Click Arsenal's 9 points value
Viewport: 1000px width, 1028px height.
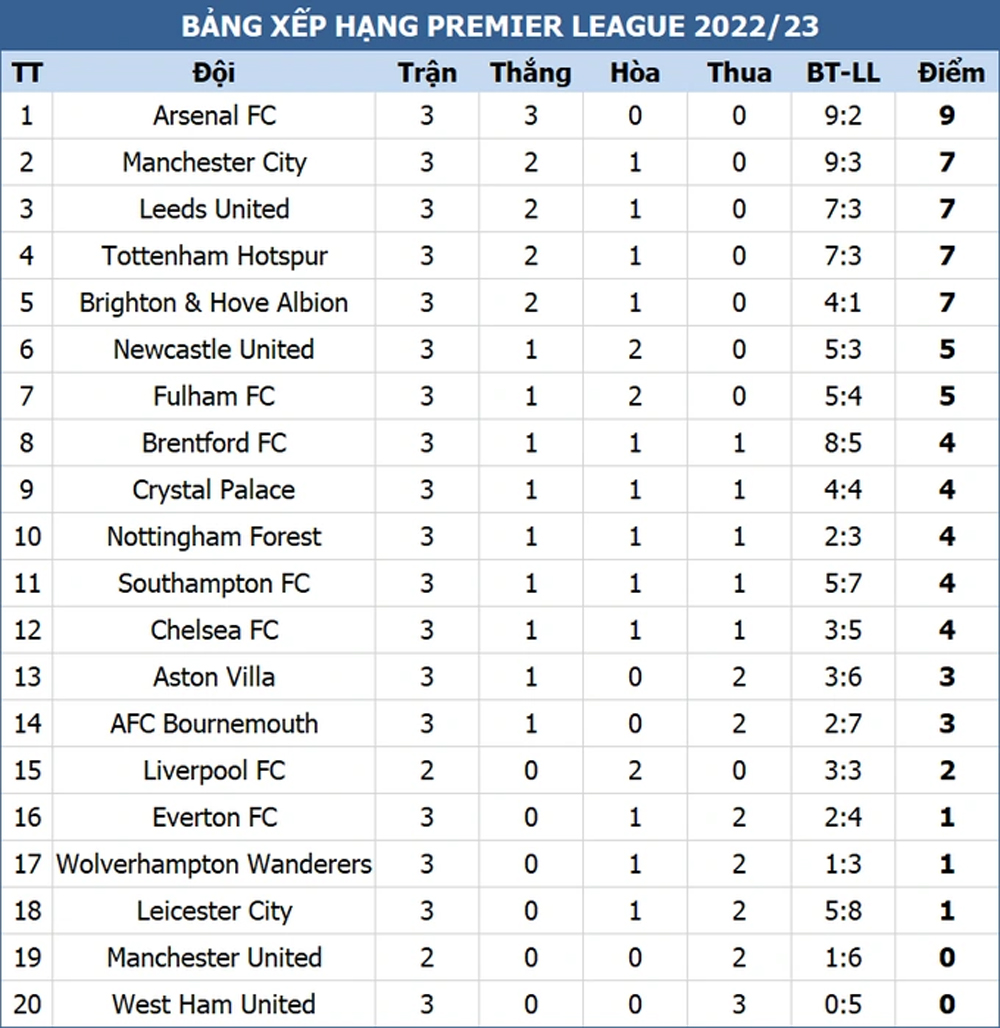coord(947,115)
